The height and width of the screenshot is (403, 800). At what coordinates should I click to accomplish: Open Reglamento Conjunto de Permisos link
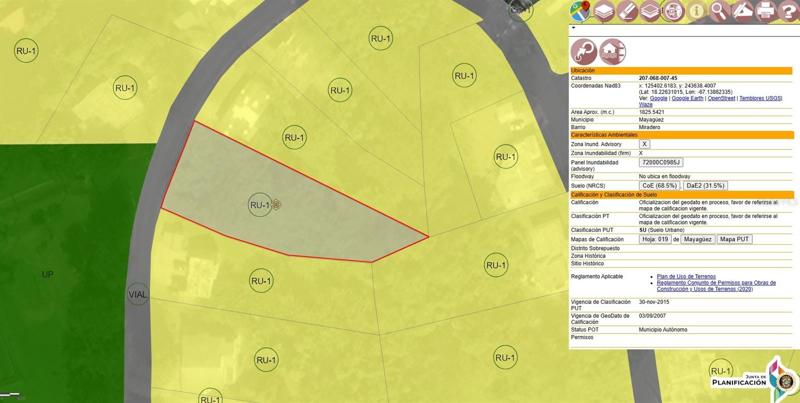tap(716, 286)
